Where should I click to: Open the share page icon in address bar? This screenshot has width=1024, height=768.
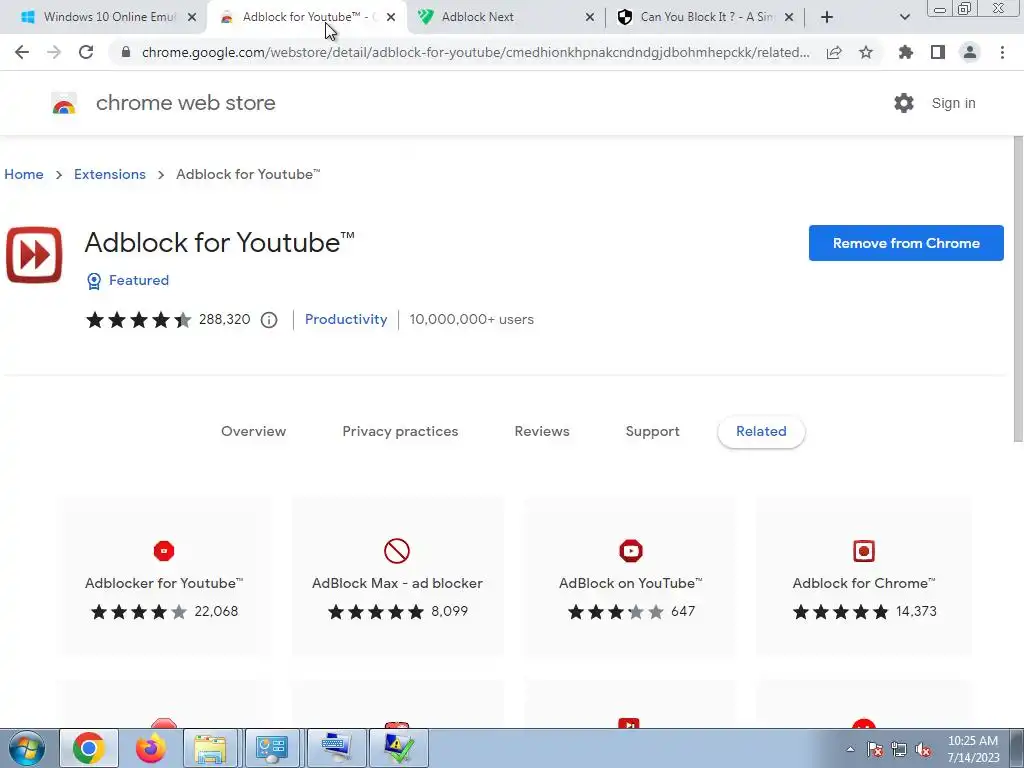[834, 52]
